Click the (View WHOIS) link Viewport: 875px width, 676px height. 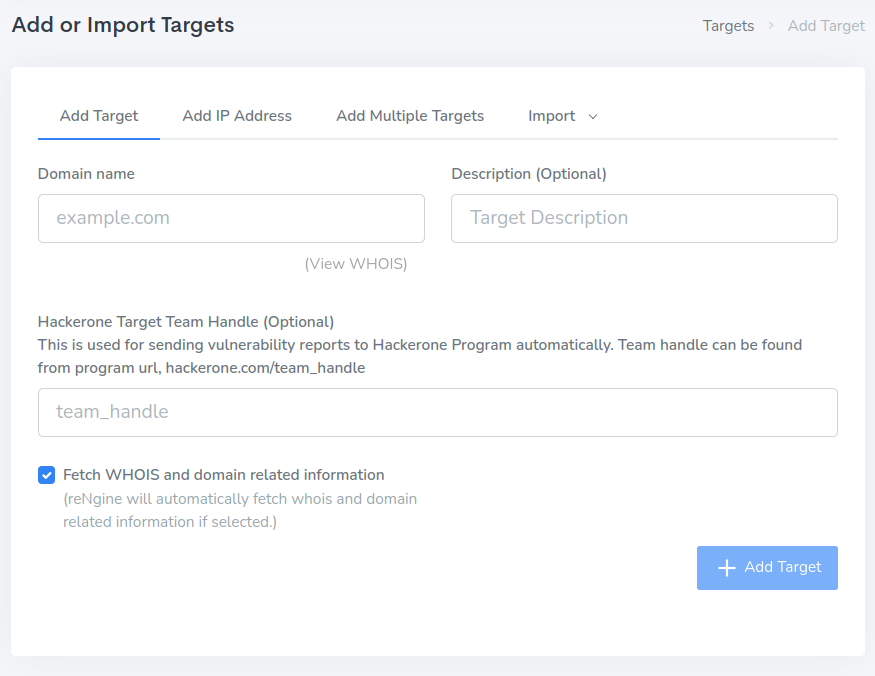[356, 264]
